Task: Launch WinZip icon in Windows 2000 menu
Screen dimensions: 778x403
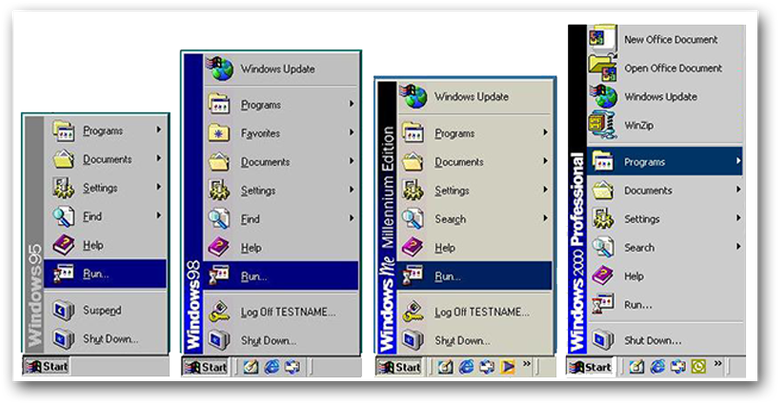Action: tap(602, 125)
